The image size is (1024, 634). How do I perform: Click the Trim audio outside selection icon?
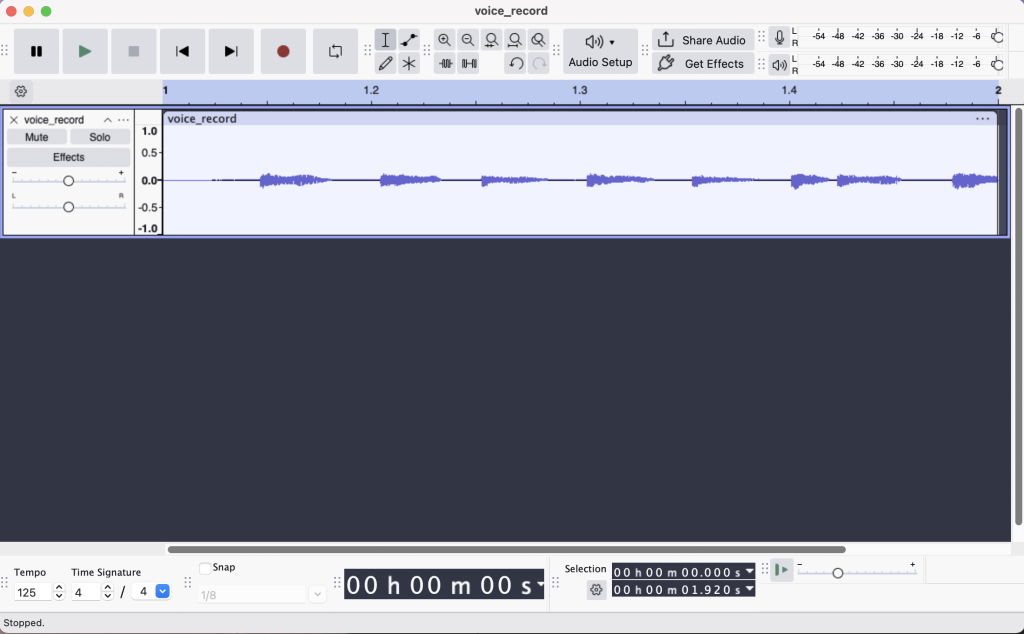[445, 64]
